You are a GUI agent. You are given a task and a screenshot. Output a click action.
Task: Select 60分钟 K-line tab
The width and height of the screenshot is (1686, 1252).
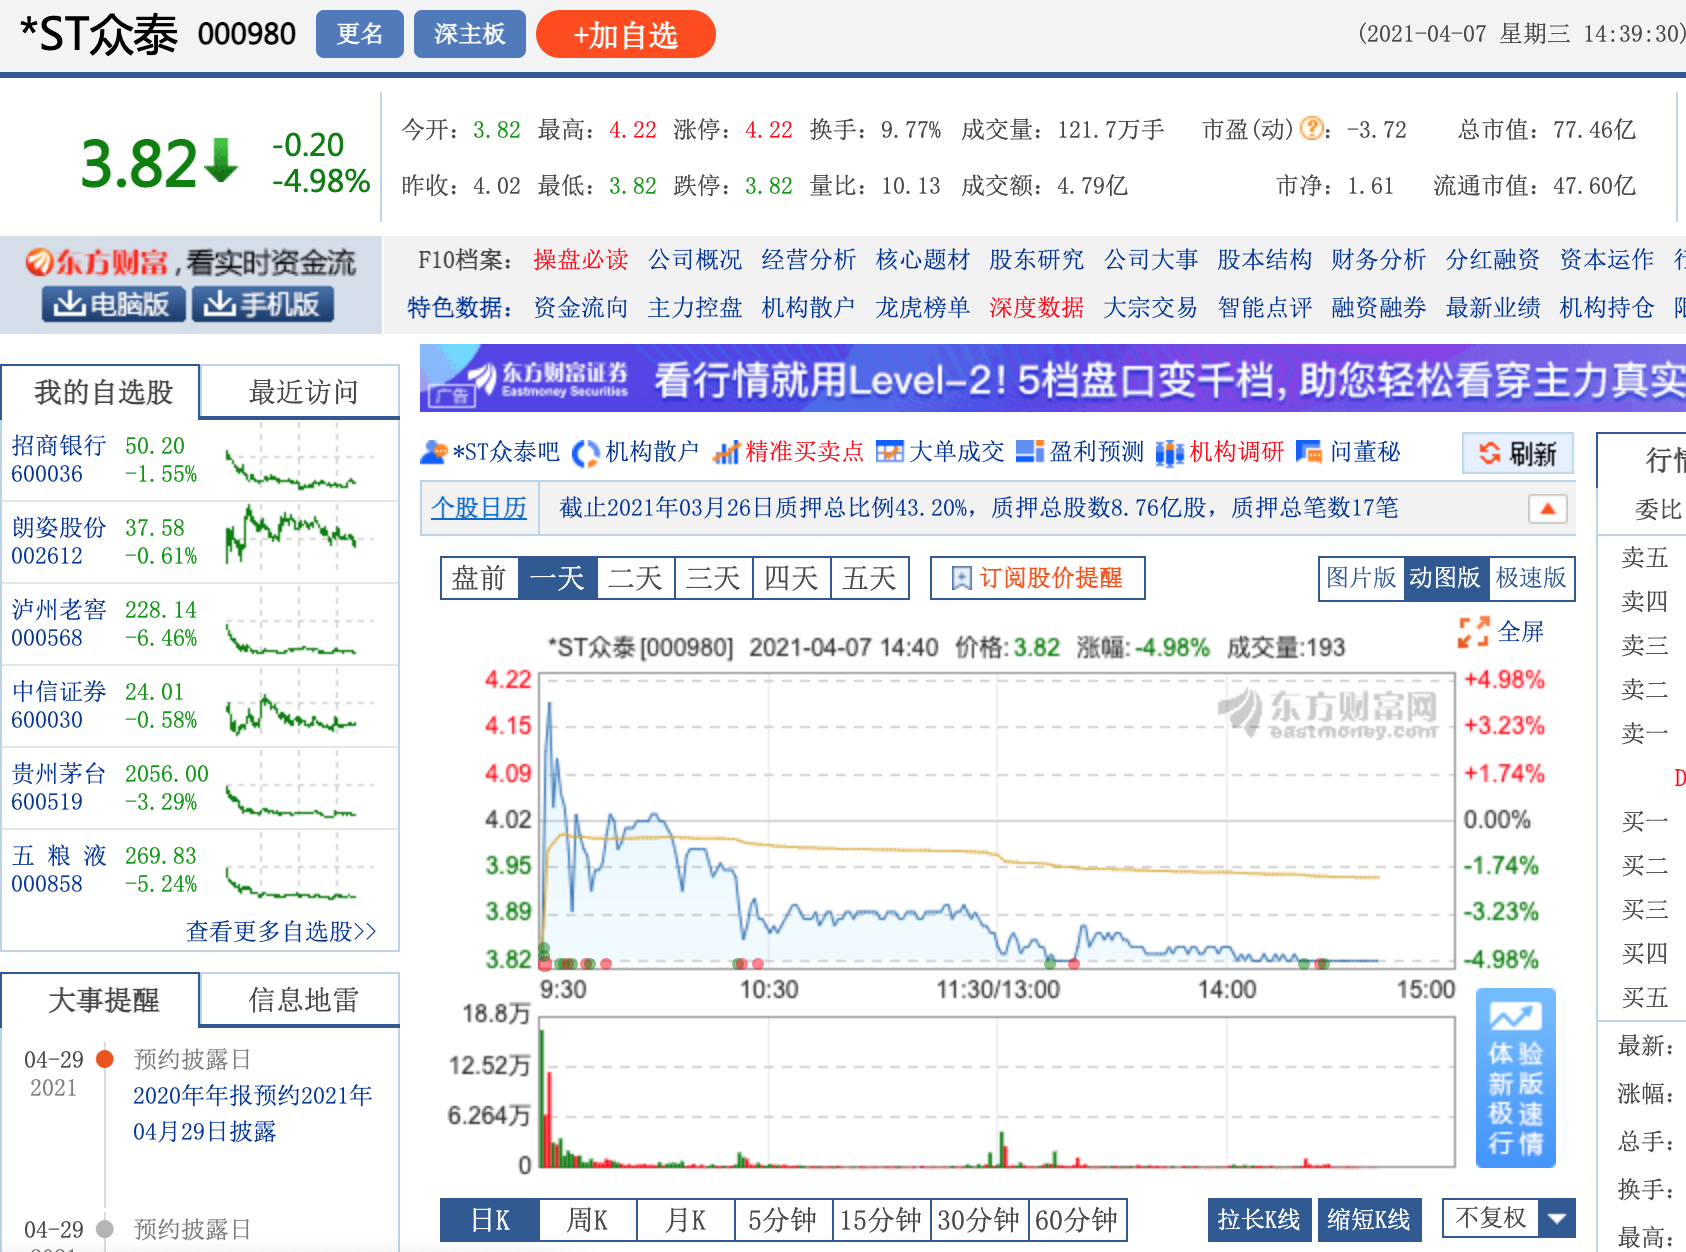pos(1078,1220)
